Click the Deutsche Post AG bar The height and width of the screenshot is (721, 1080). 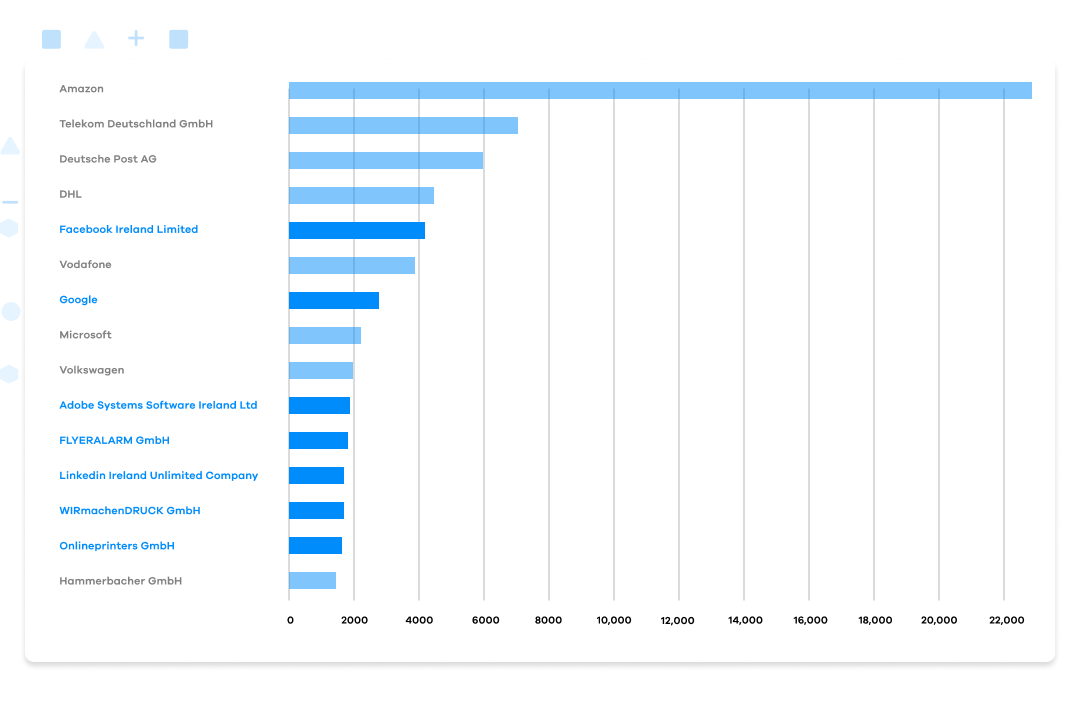pos(386,160)
